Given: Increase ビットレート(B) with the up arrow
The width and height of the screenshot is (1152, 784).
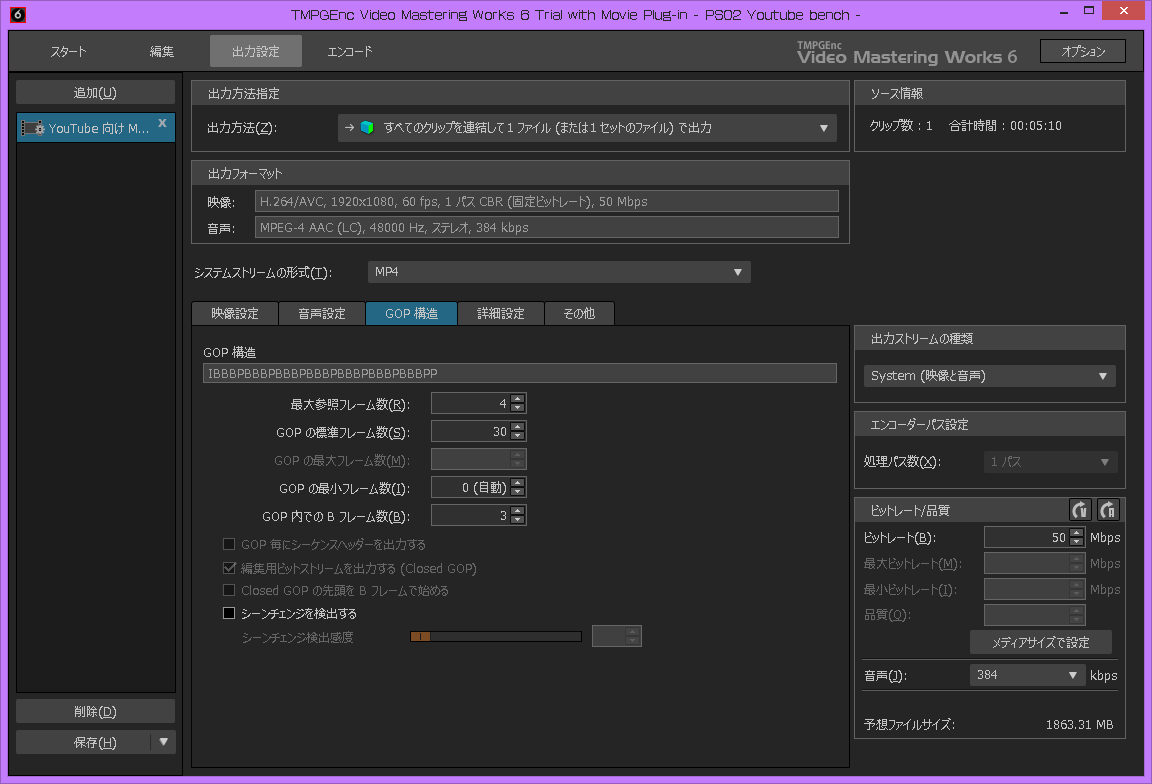Looking at the screenshot, I should click(1076, 533).
